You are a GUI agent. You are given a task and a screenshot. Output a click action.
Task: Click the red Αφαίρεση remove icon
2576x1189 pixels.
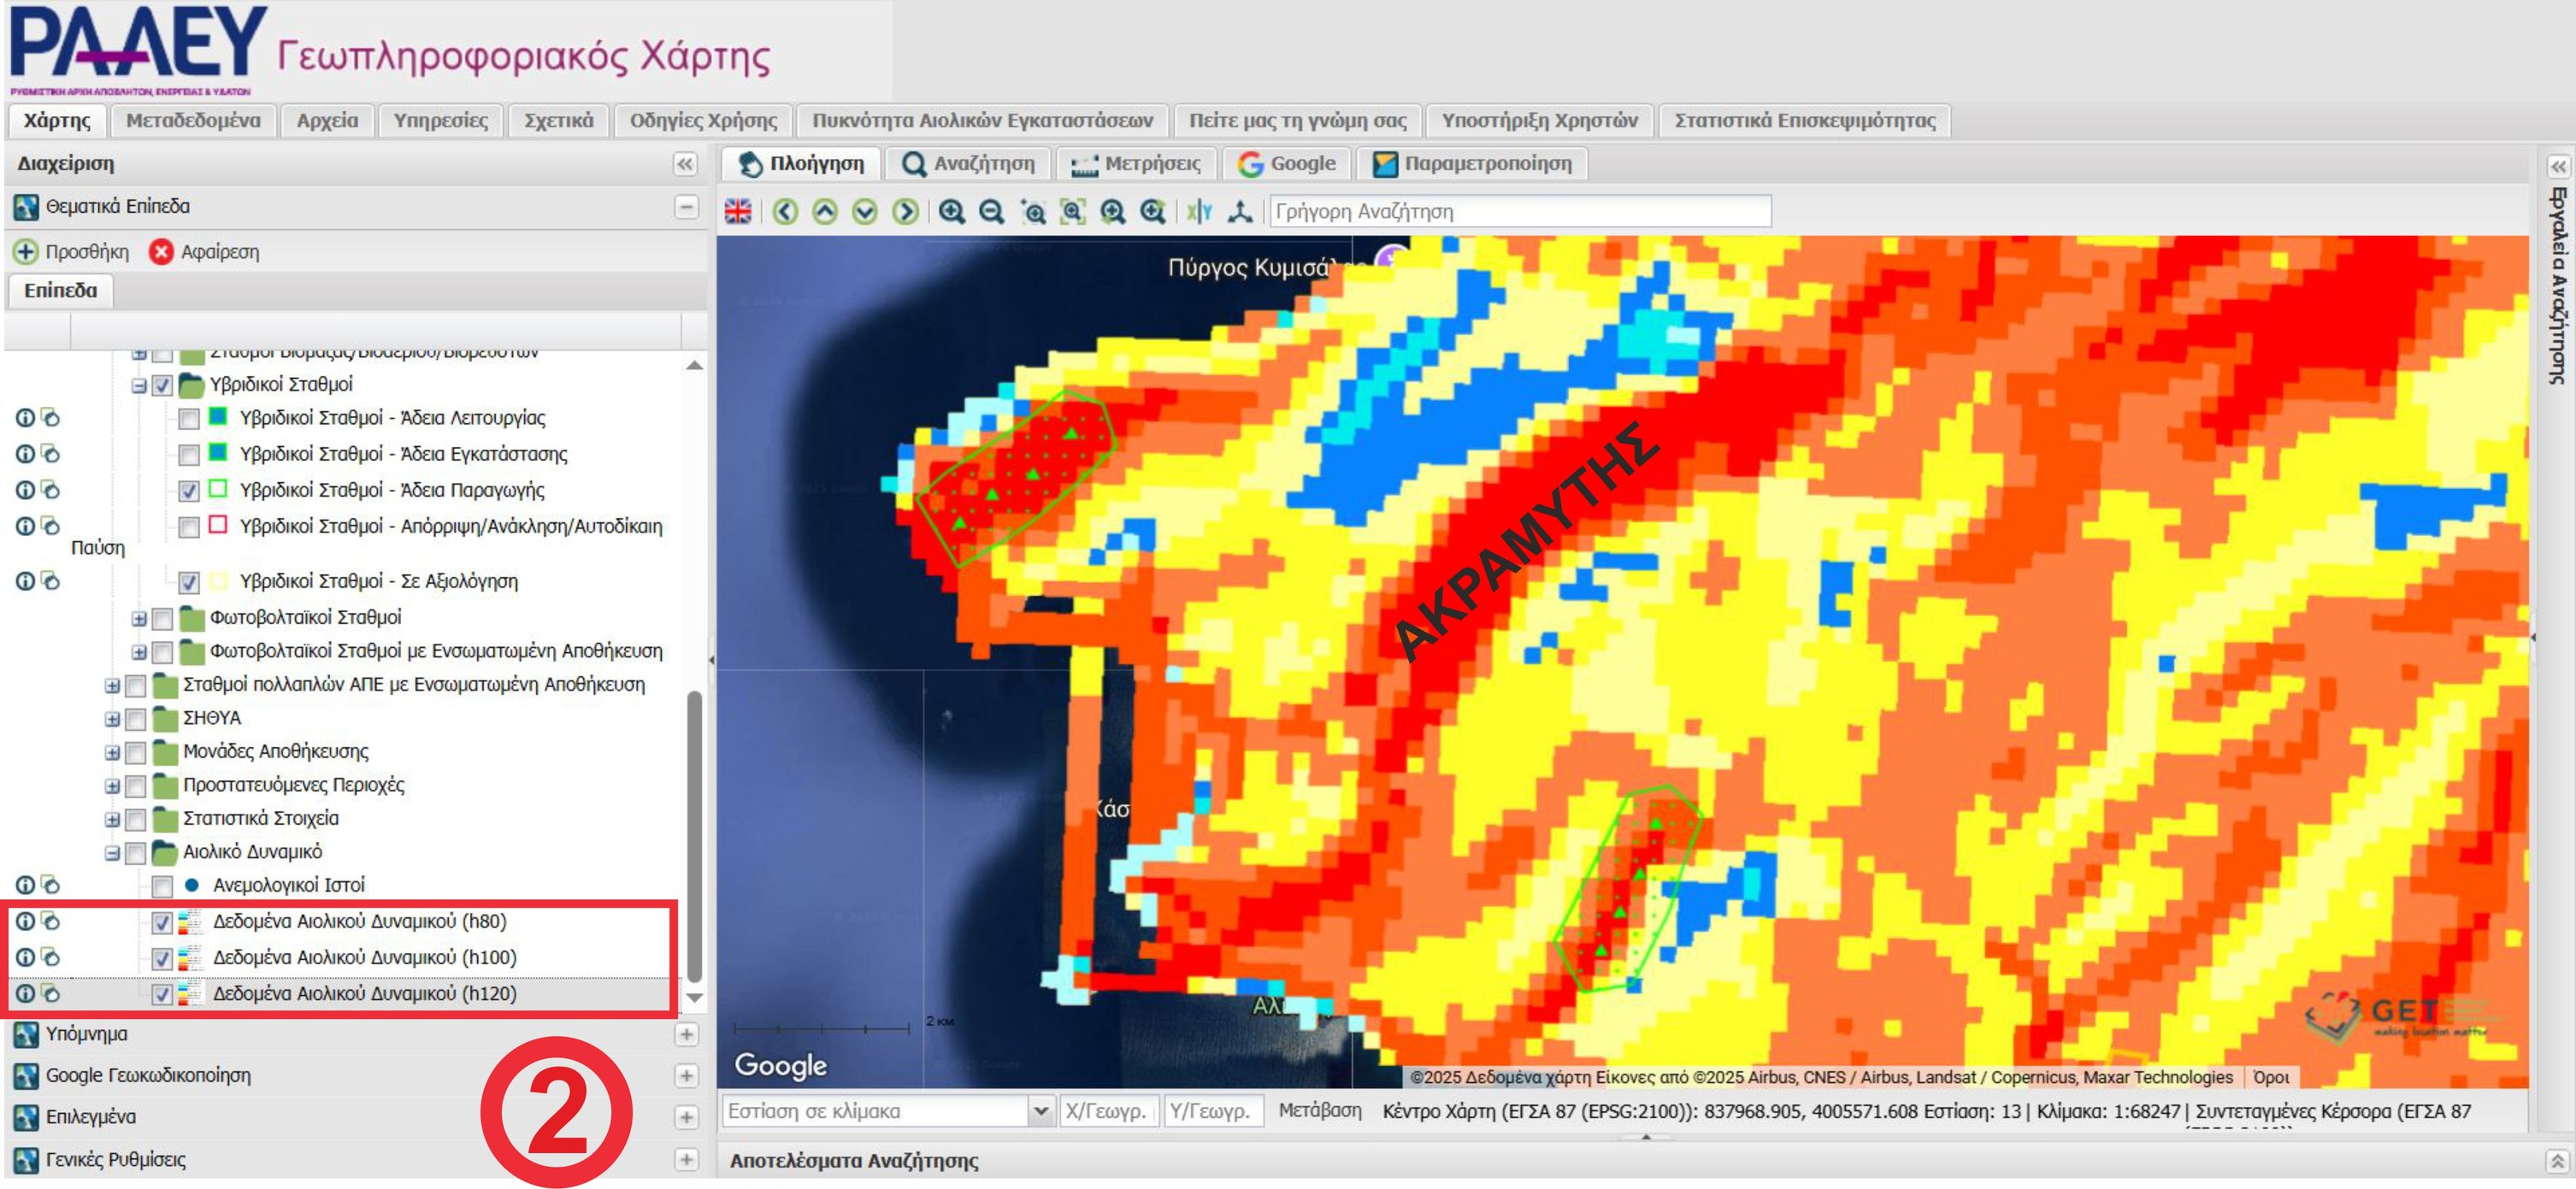(x=161, y=252)
